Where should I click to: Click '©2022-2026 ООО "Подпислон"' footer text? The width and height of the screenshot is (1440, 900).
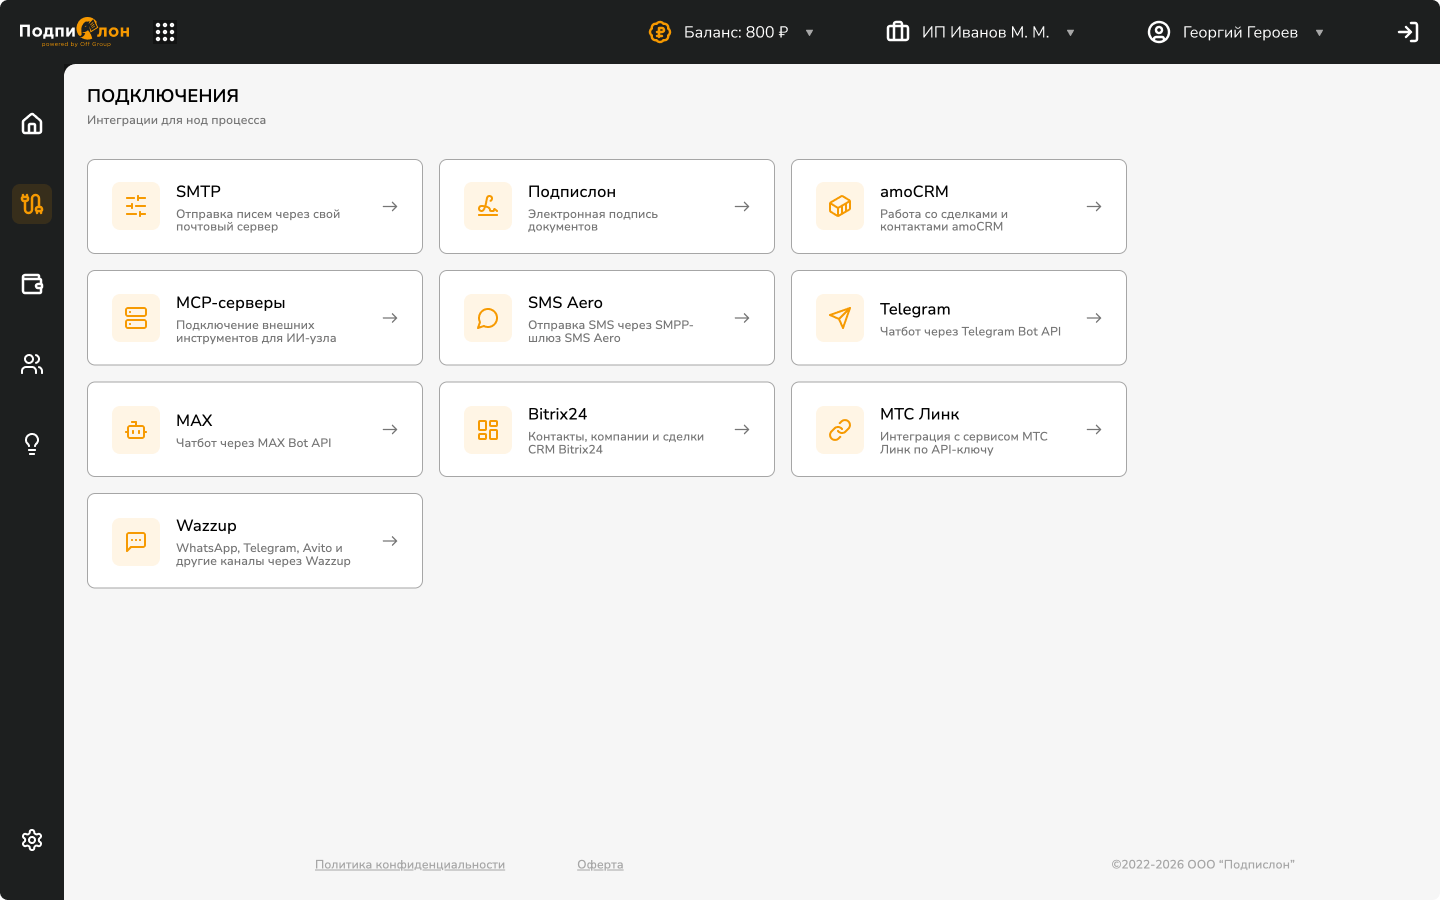coord(1203,865)
